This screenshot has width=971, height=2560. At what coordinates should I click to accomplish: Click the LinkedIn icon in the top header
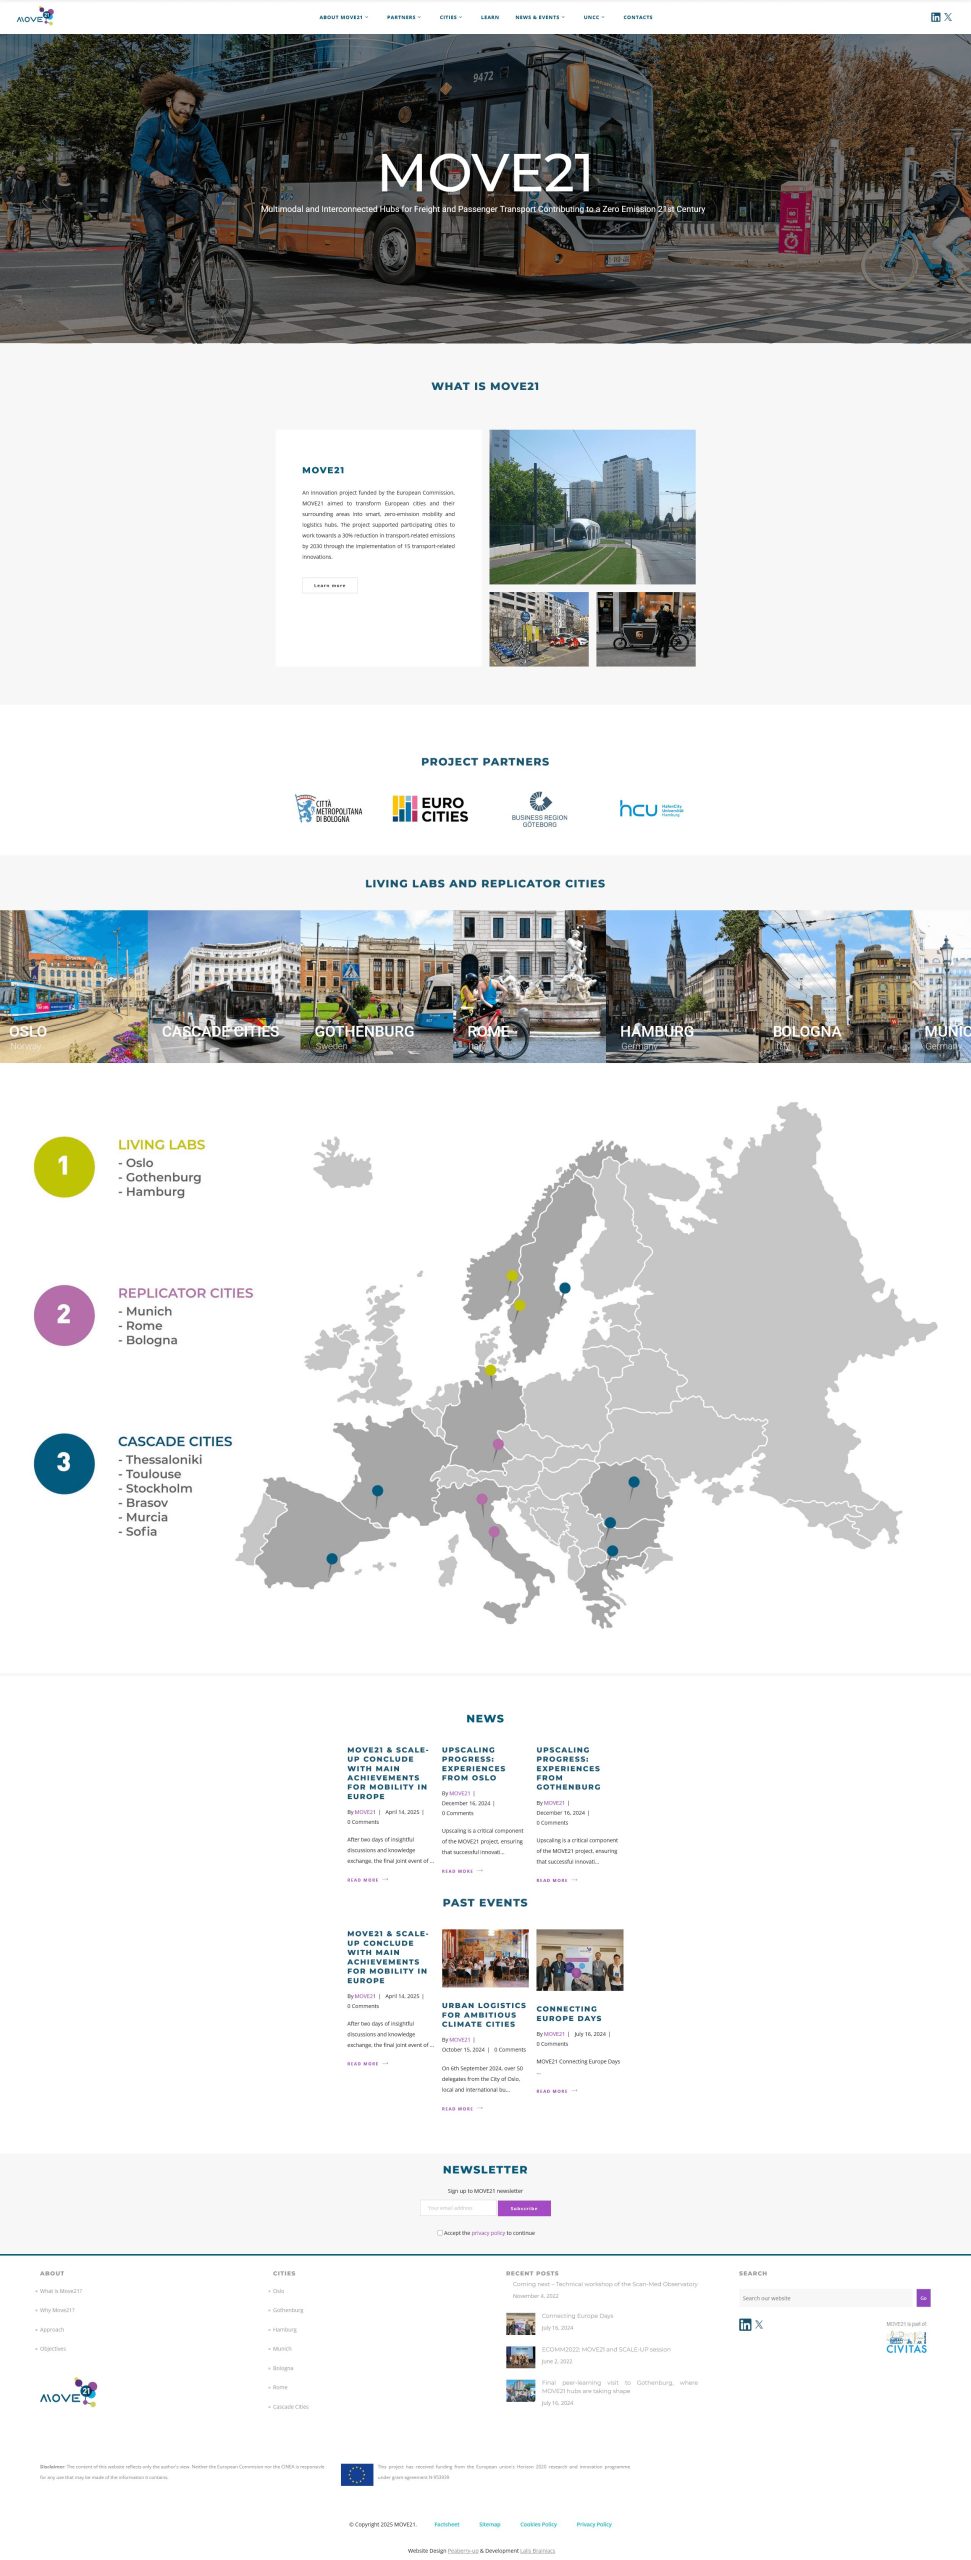pyautogui.click(x=935, y=17)
